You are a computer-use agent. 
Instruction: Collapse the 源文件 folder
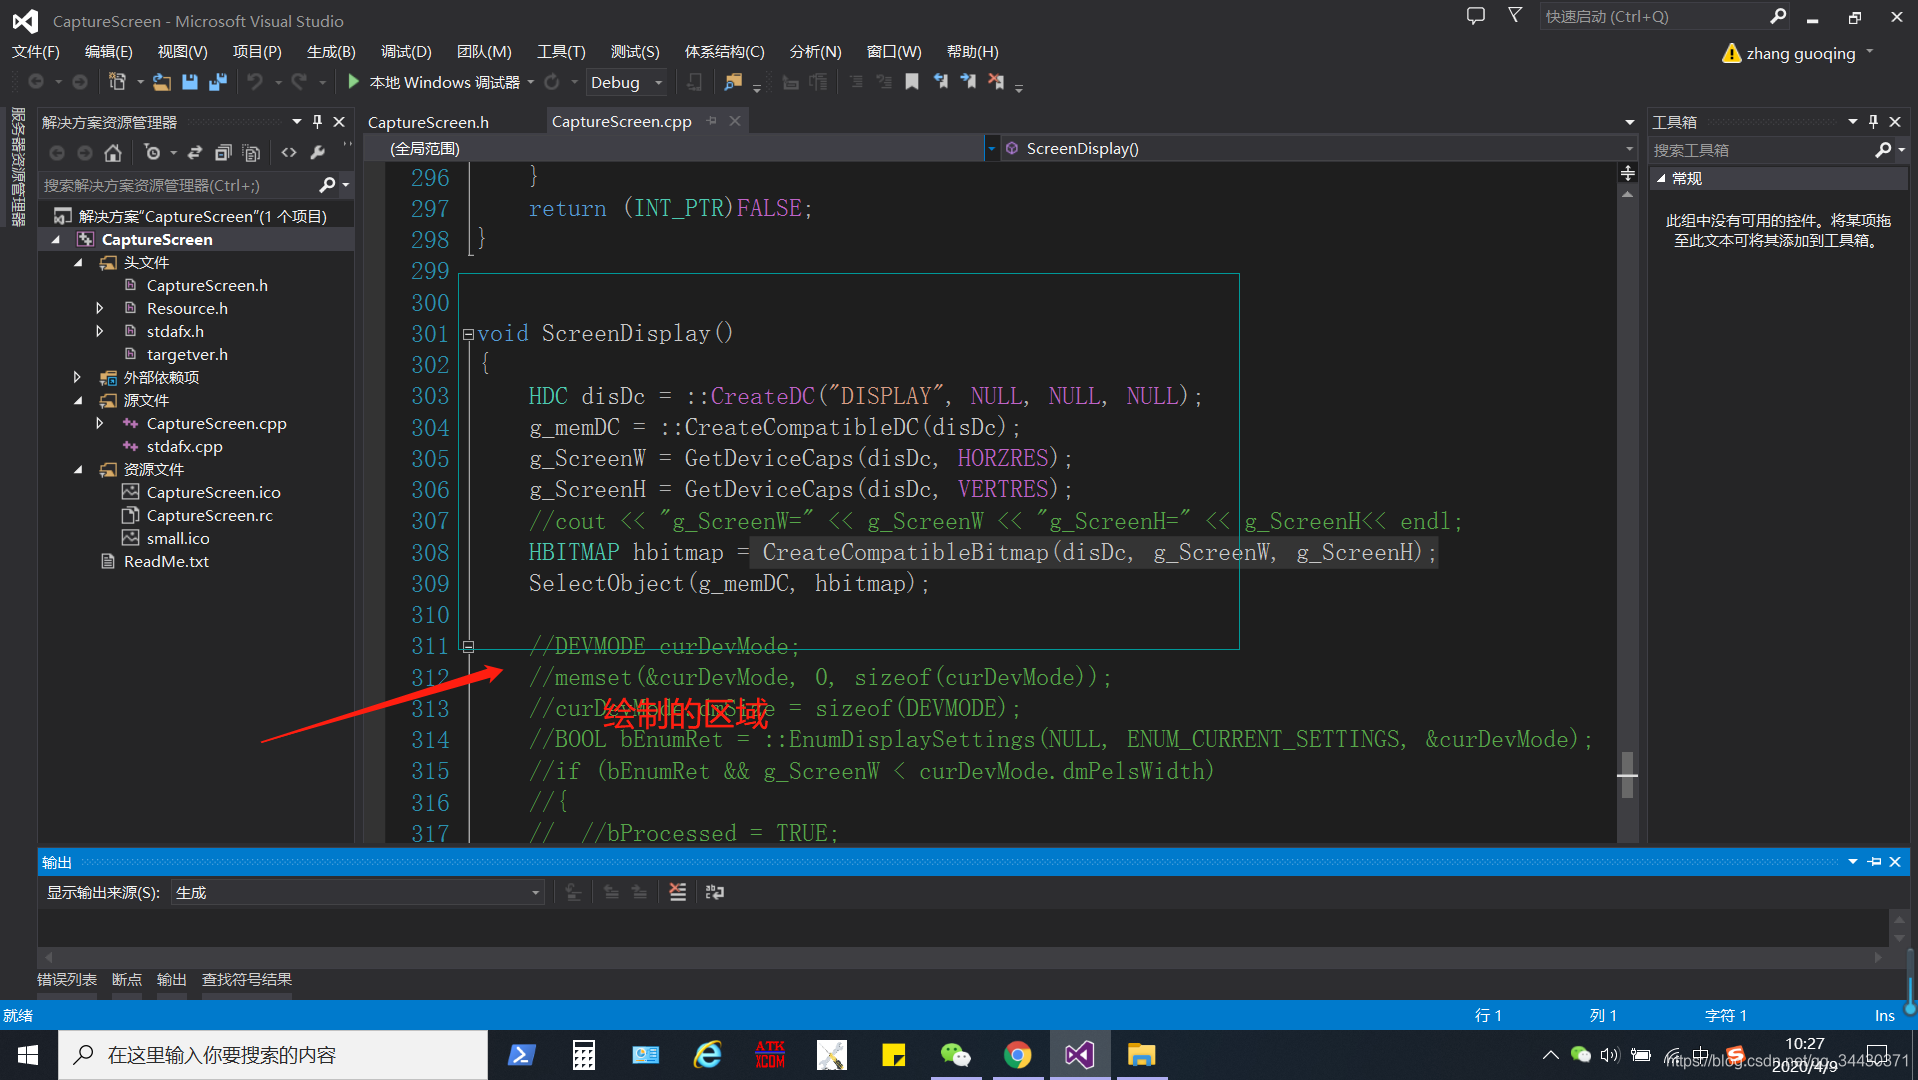[79, 400]
